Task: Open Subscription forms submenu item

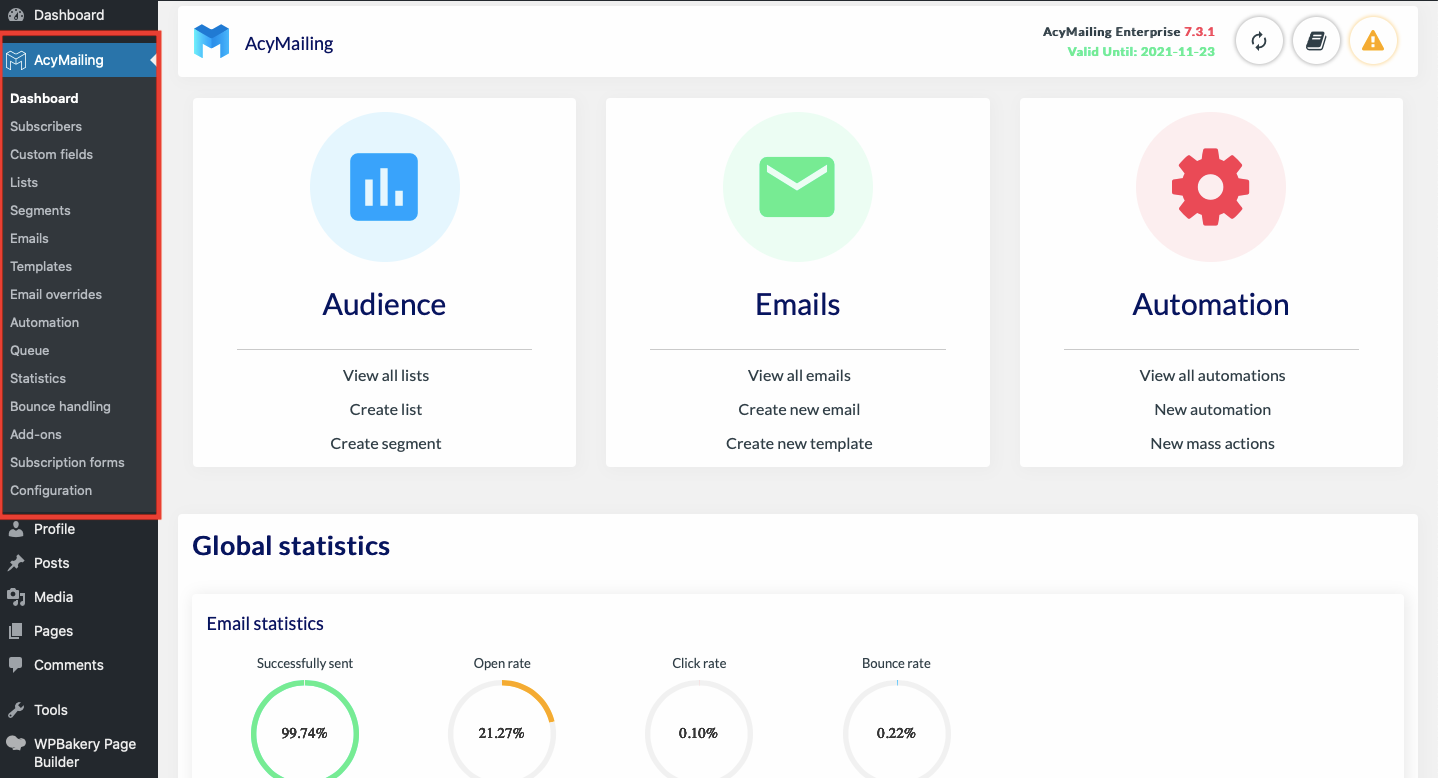Action: 67,462
